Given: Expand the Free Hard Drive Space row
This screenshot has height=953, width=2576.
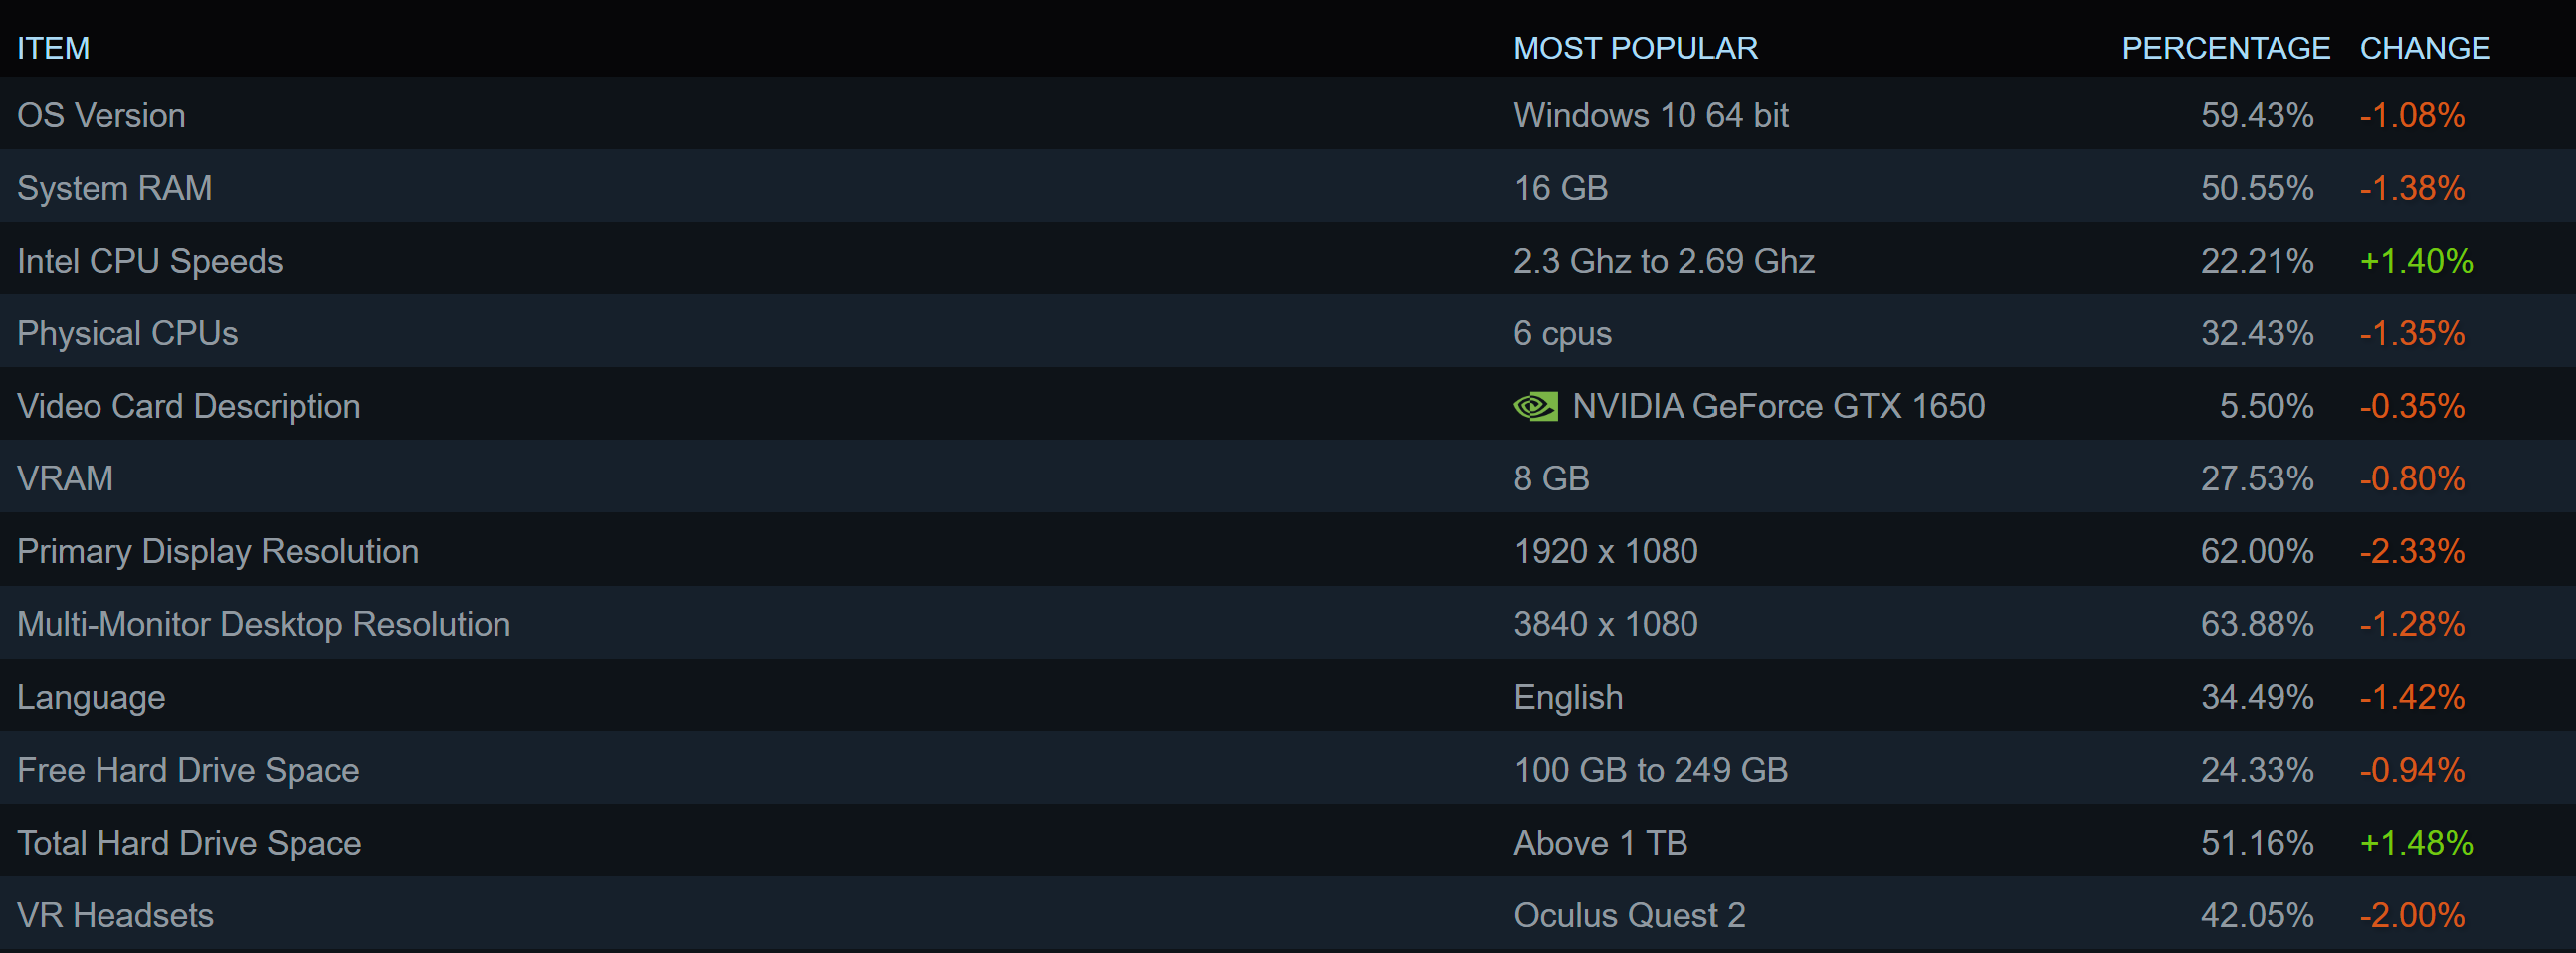Looking at the screenshot, I should tap(188, 770).
